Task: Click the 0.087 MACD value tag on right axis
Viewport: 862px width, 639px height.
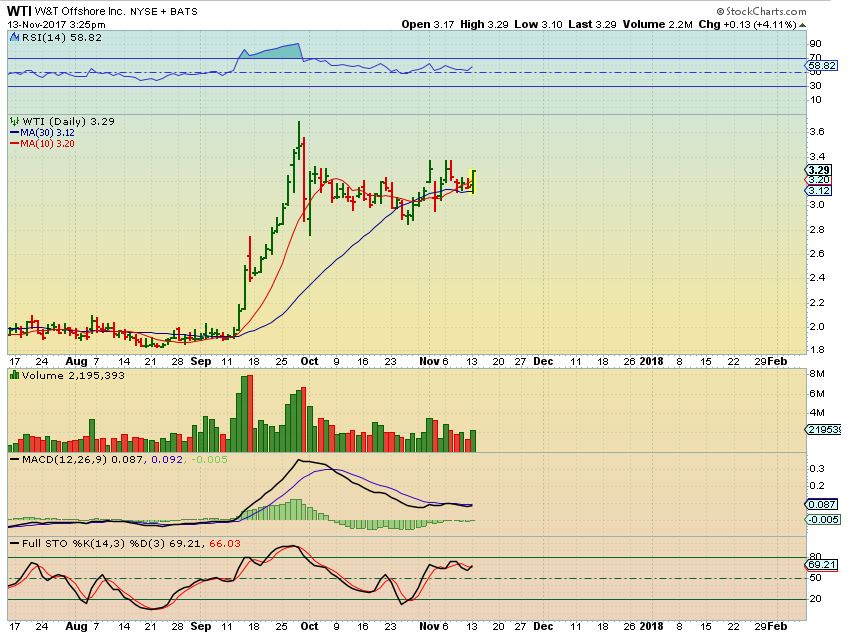Action: (822, 507)
